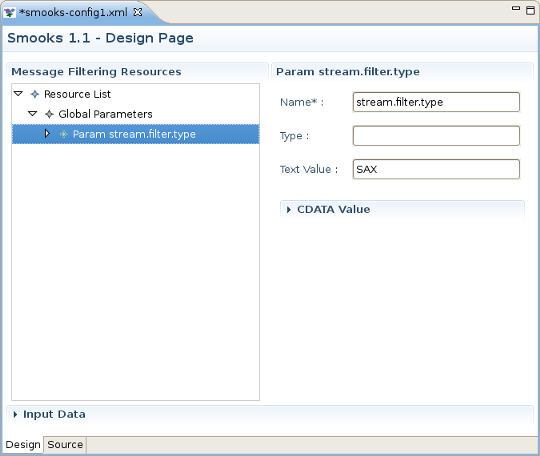Select Global Parameters tree item
The image size is (540, 456).
105,114
